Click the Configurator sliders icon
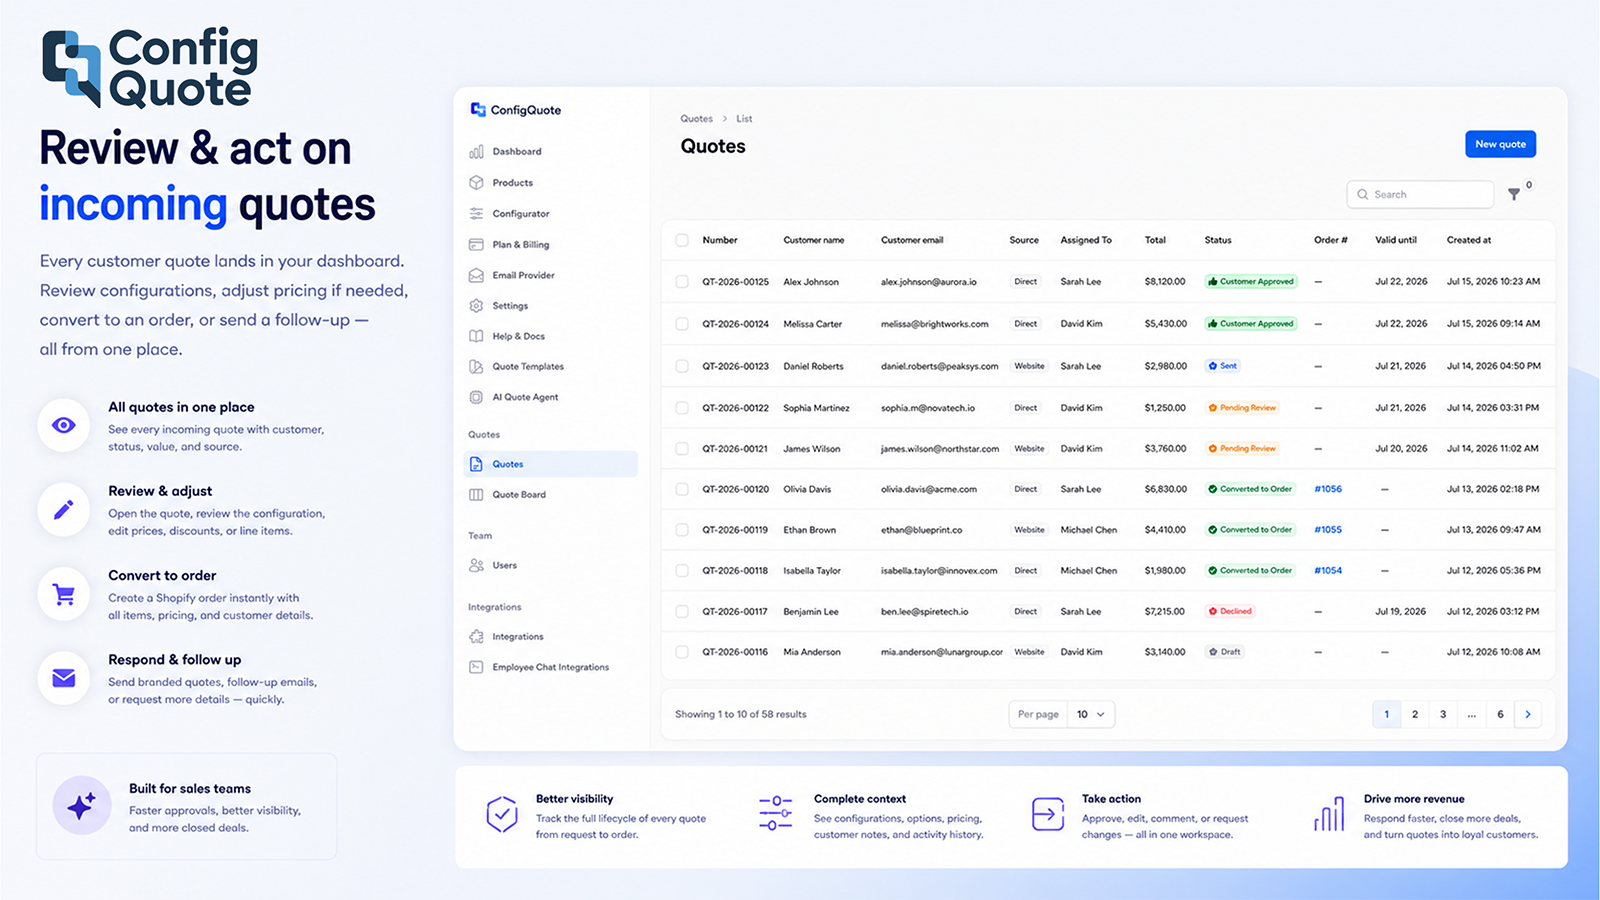 pyautogui.click(x=476, y=214)
